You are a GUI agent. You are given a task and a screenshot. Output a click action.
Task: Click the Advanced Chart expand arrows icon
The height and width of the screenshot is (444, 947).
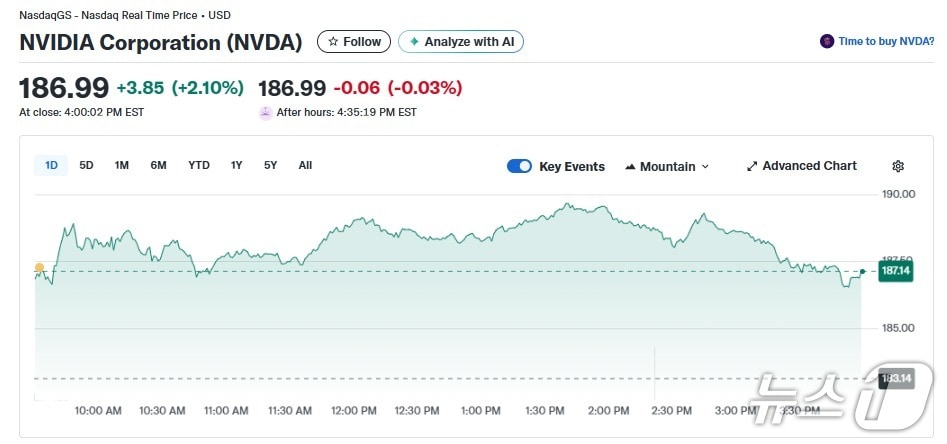(752, 167)
